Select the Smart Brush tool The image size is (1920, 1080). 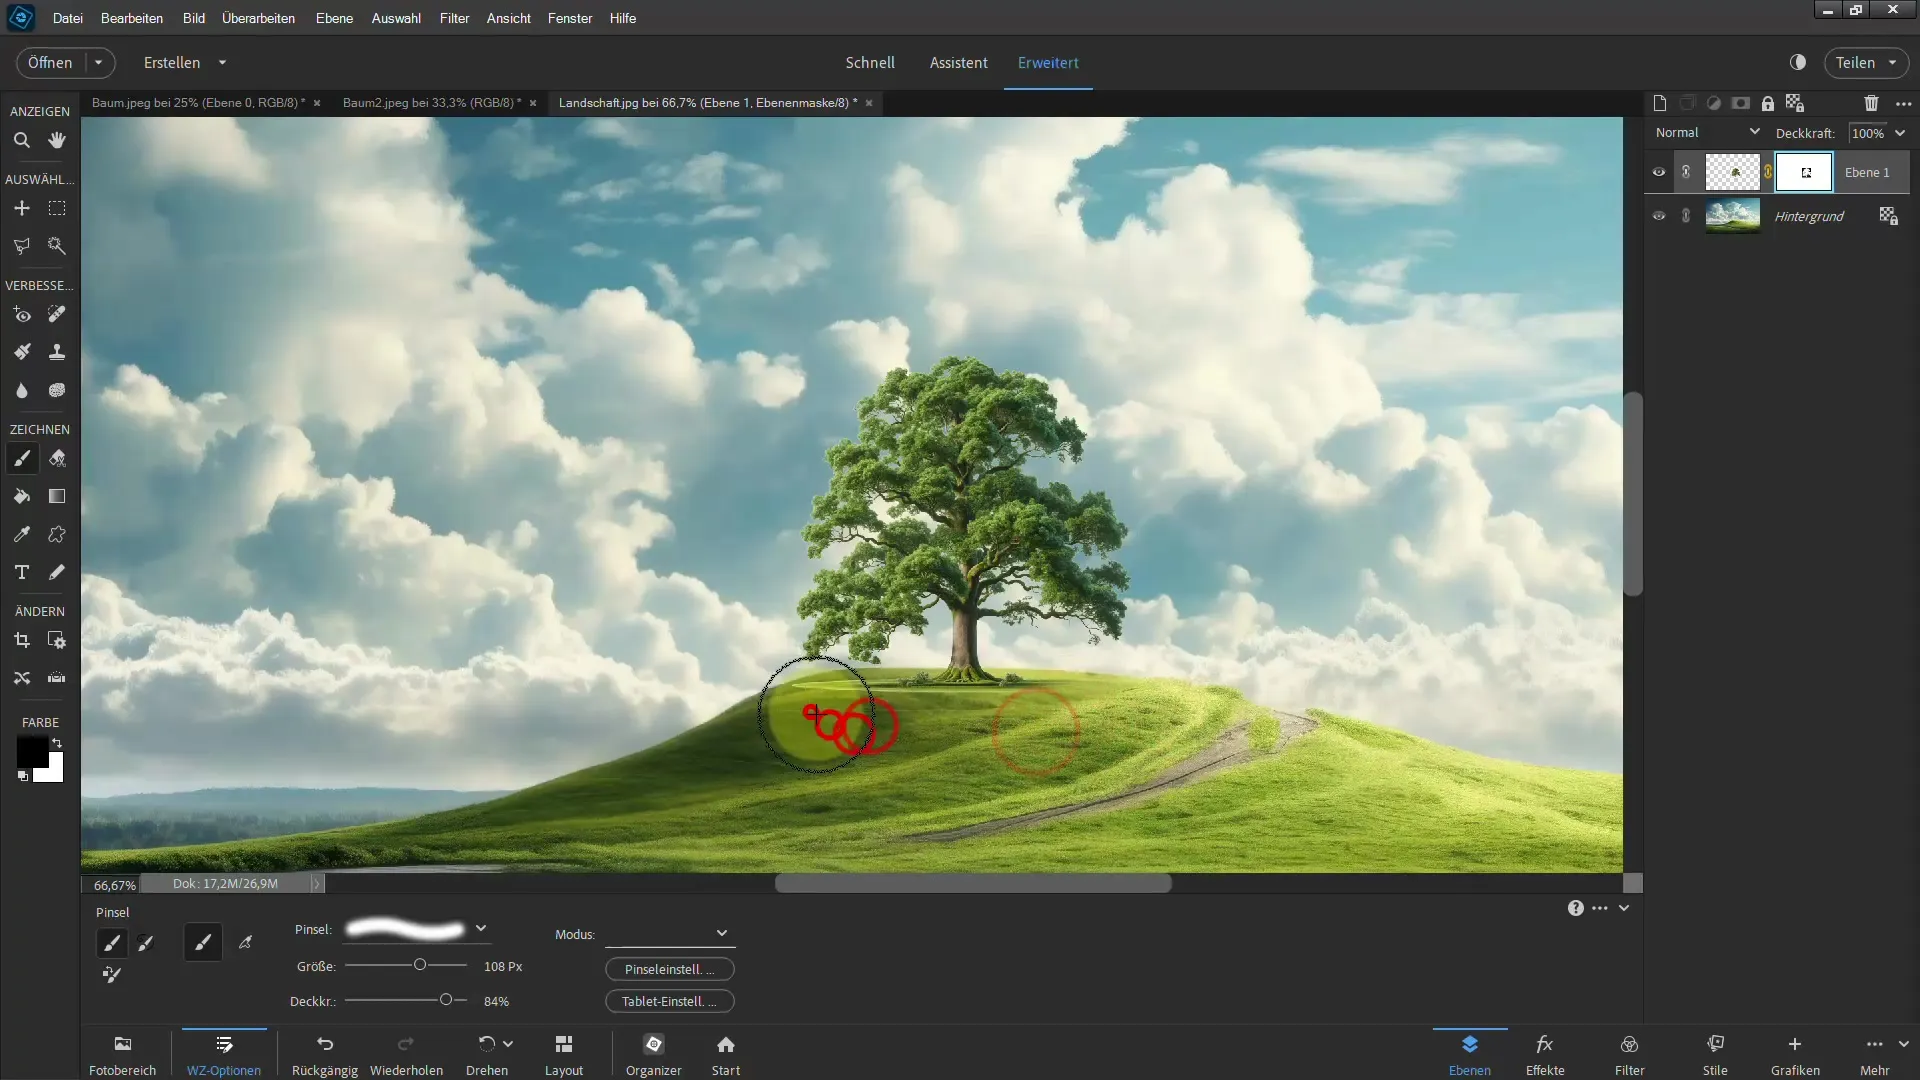click(21, 352)
